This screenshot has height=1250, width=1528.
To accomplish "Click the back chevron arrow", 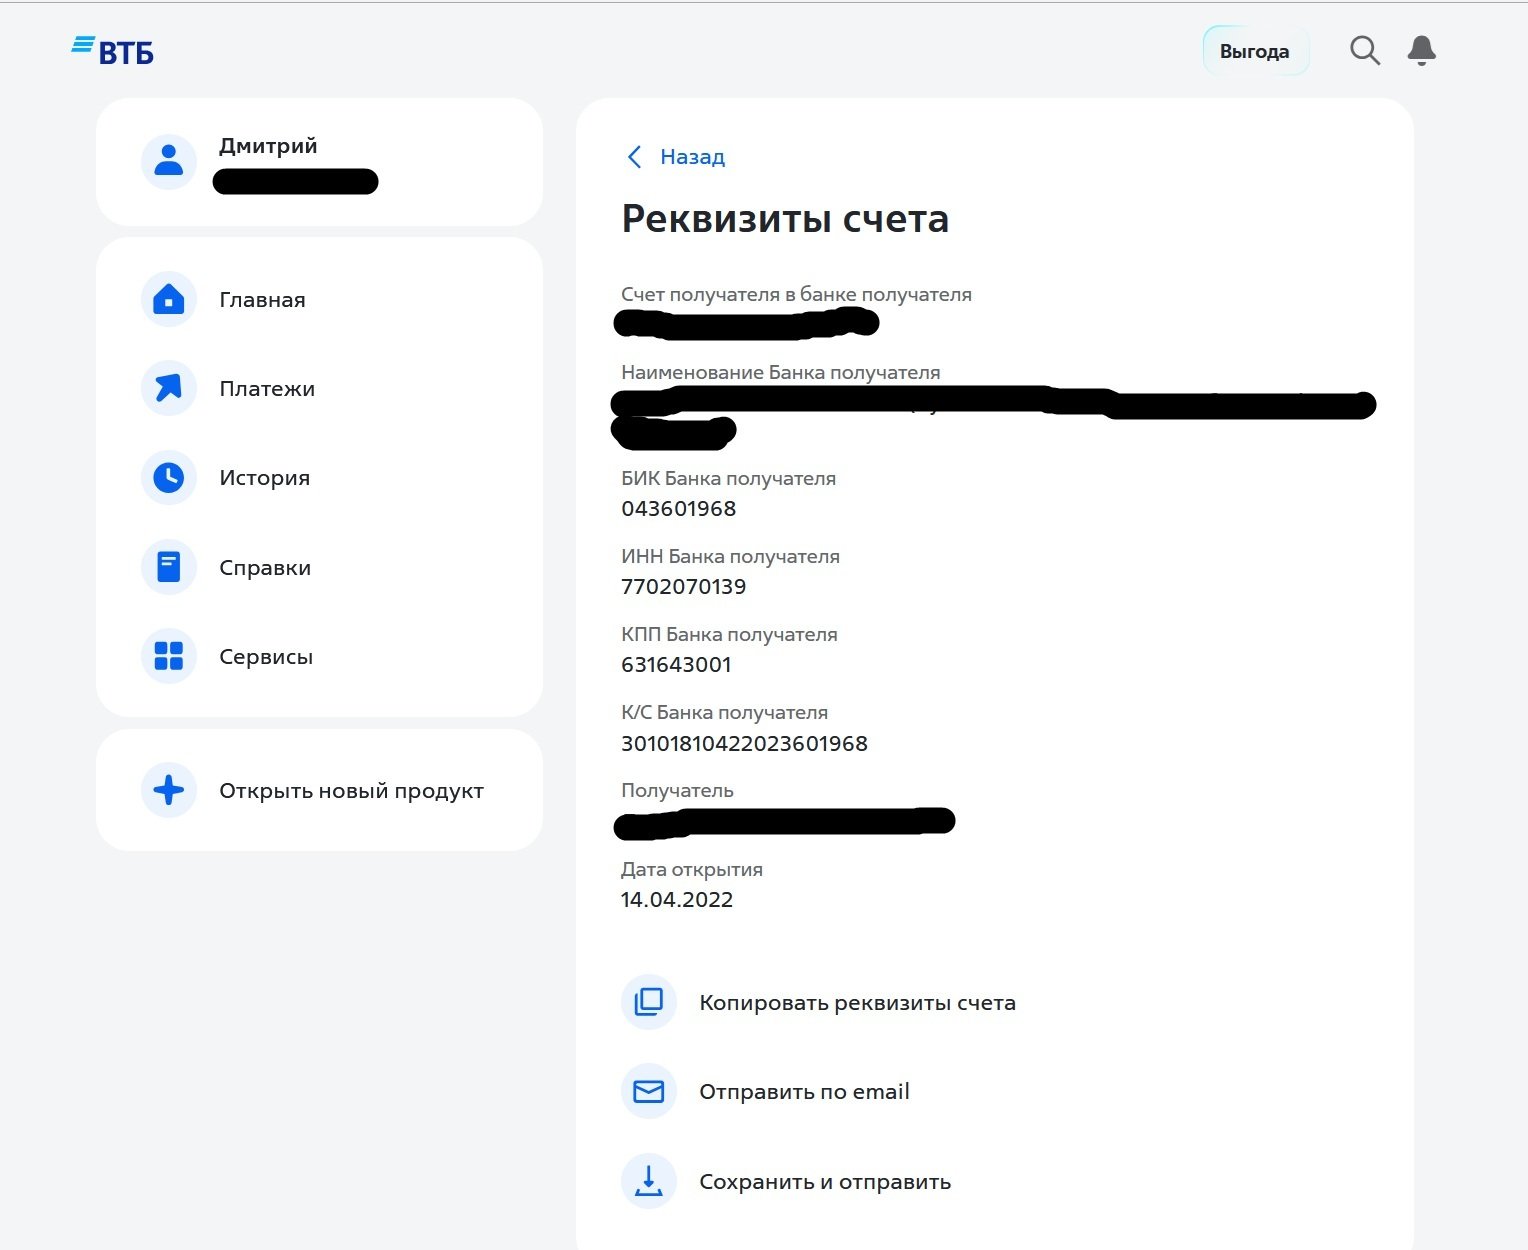I will click(634, 157).
